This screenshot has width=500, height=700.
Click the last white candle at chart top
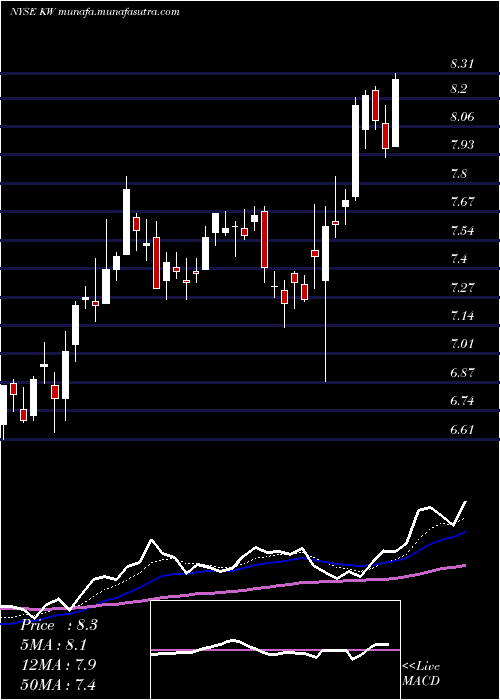396,112
